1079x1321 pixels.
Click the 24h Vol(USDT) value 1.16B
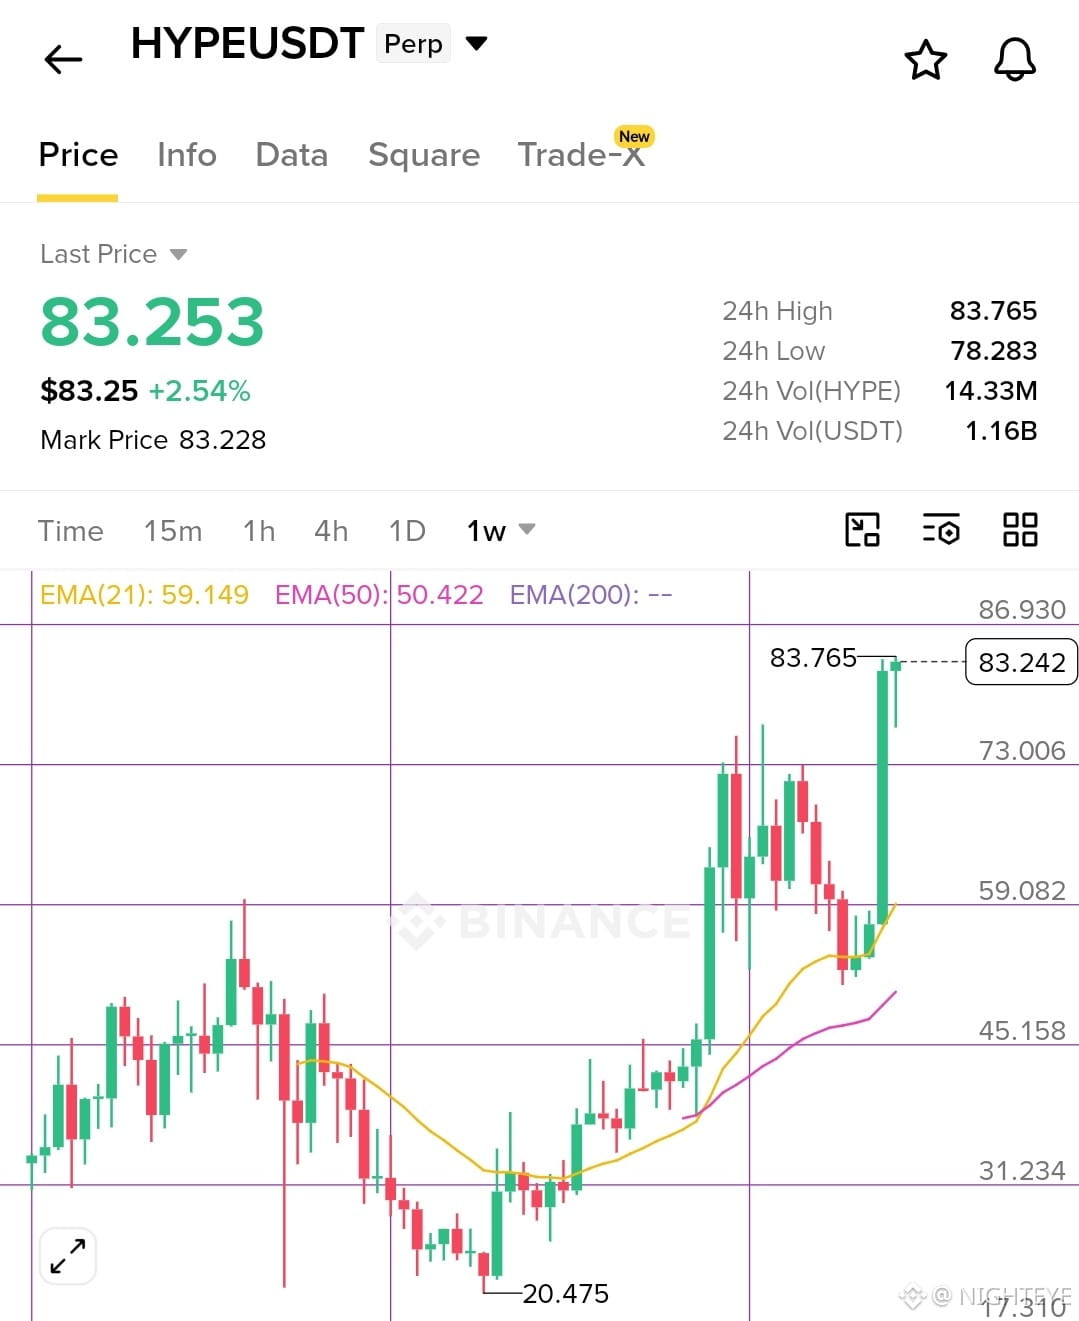[1001, 431]
